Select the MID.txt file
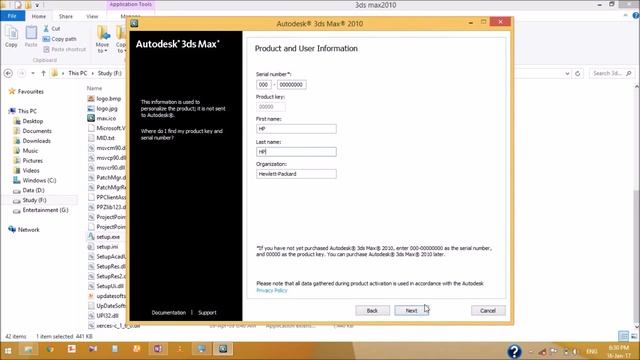This screenshot has width=640, height=360. pos(105,138)
